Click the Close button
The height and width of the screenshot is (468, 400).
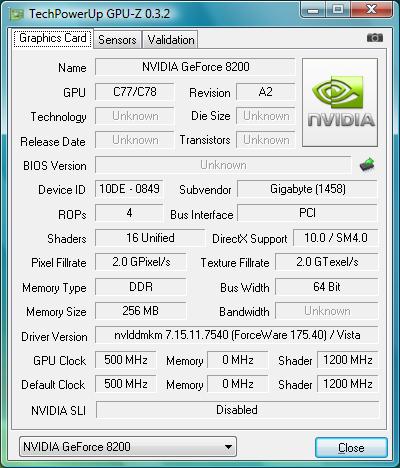click(x=351, y=447)
